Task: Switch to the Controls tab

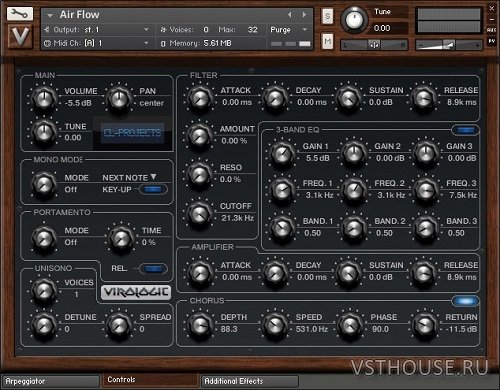Action: [x=151, y=380]
